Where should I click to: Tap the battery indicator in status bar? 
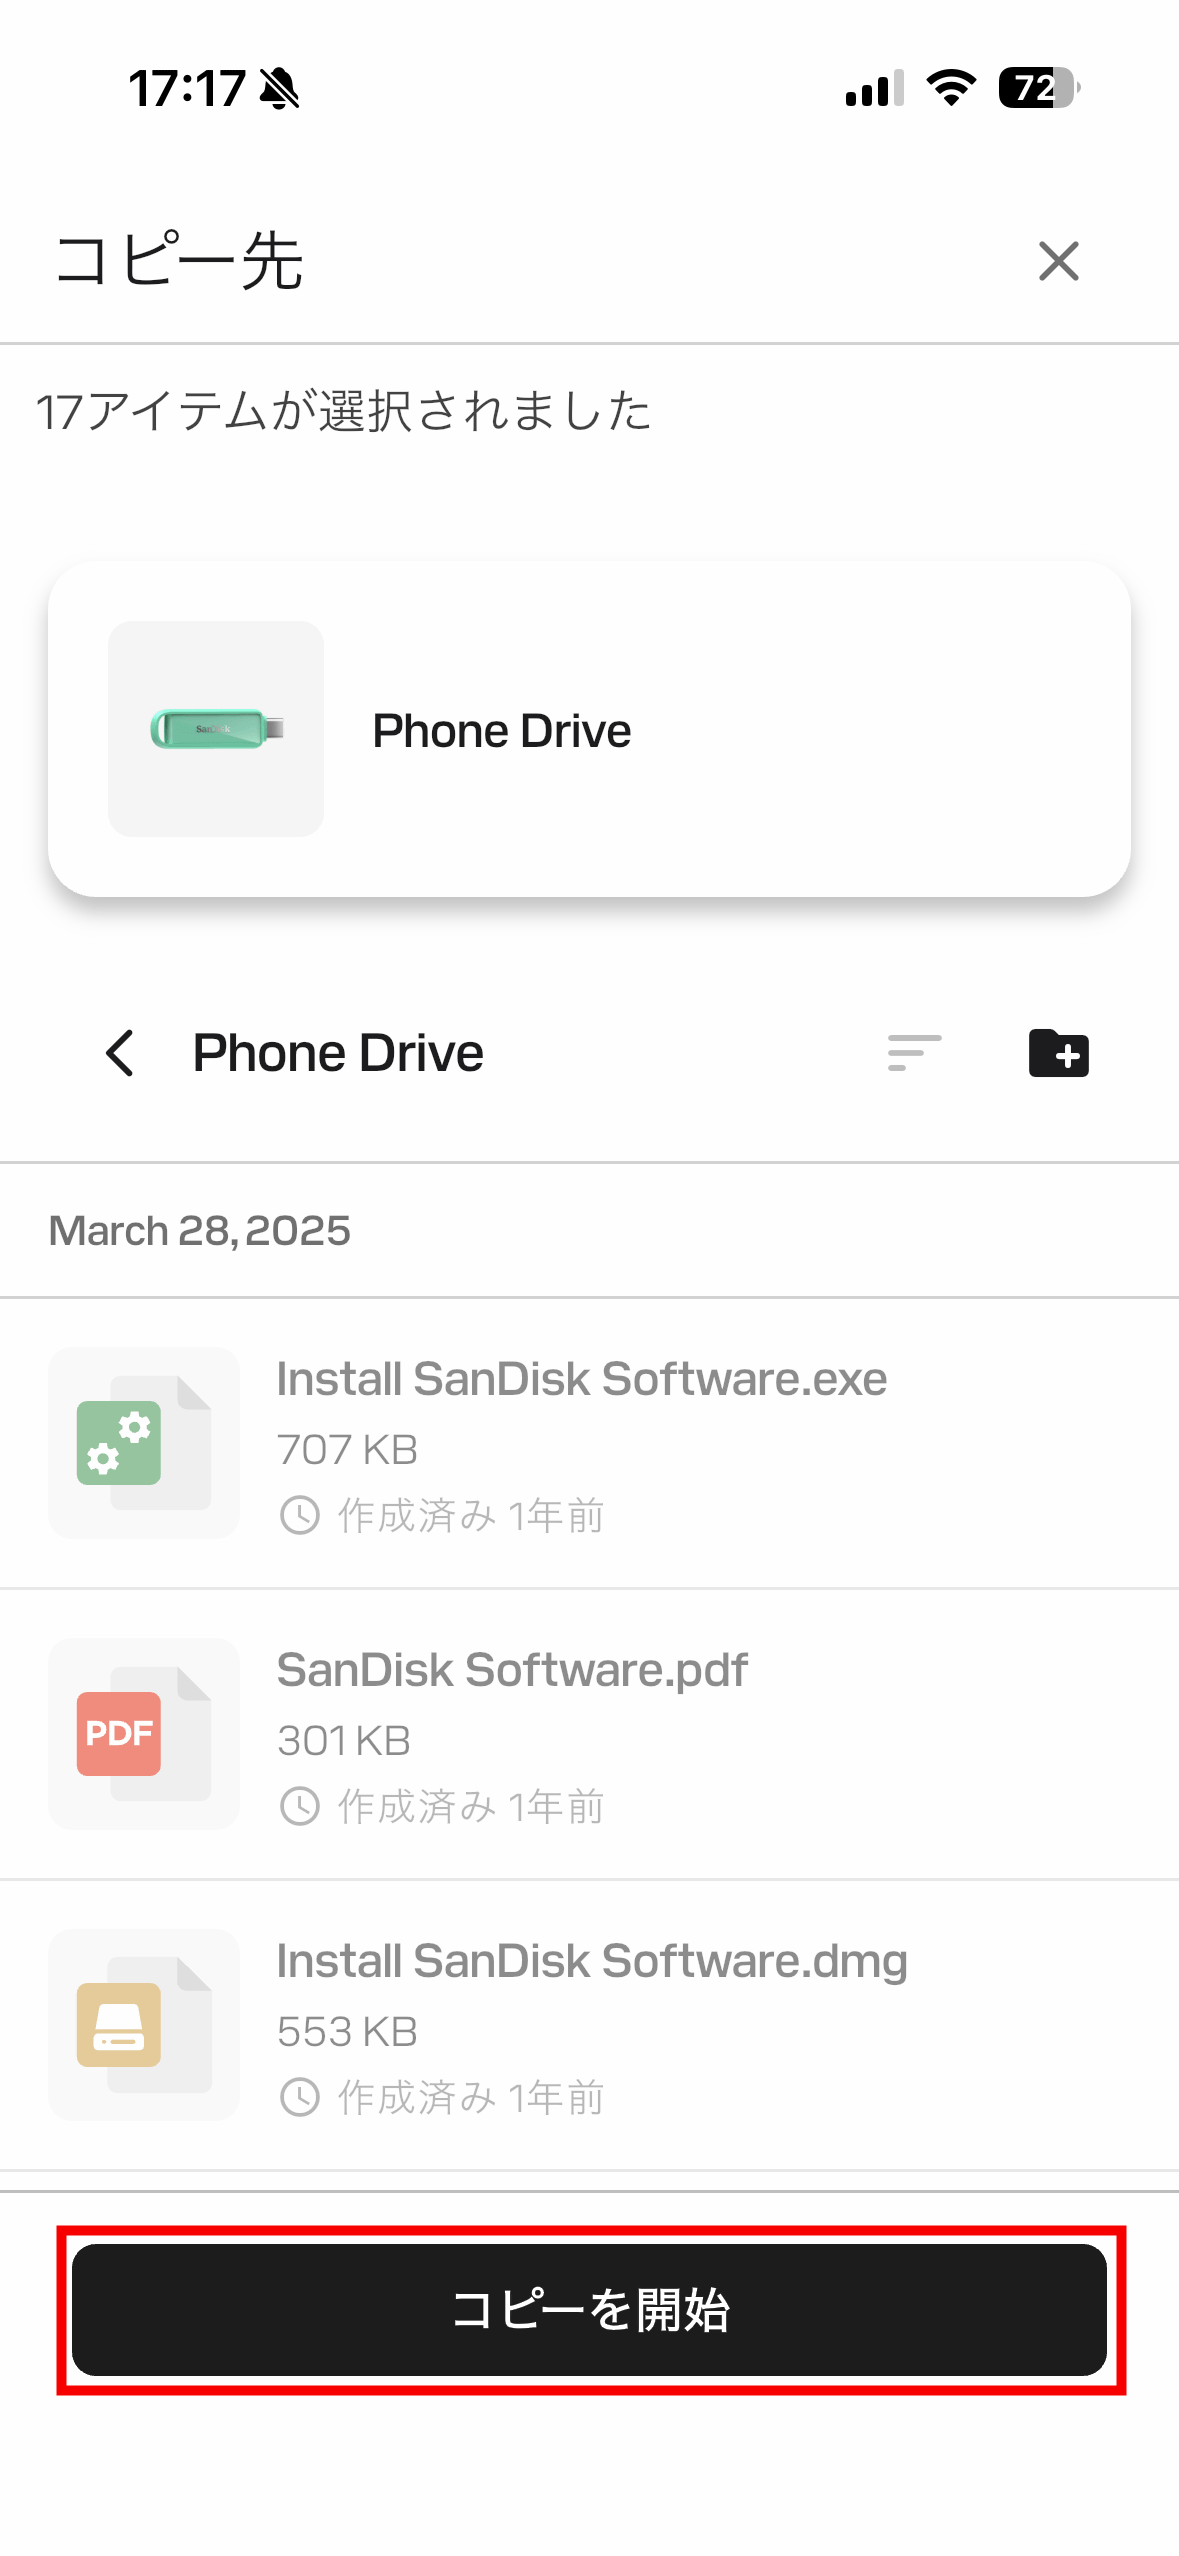[1038, 88]
